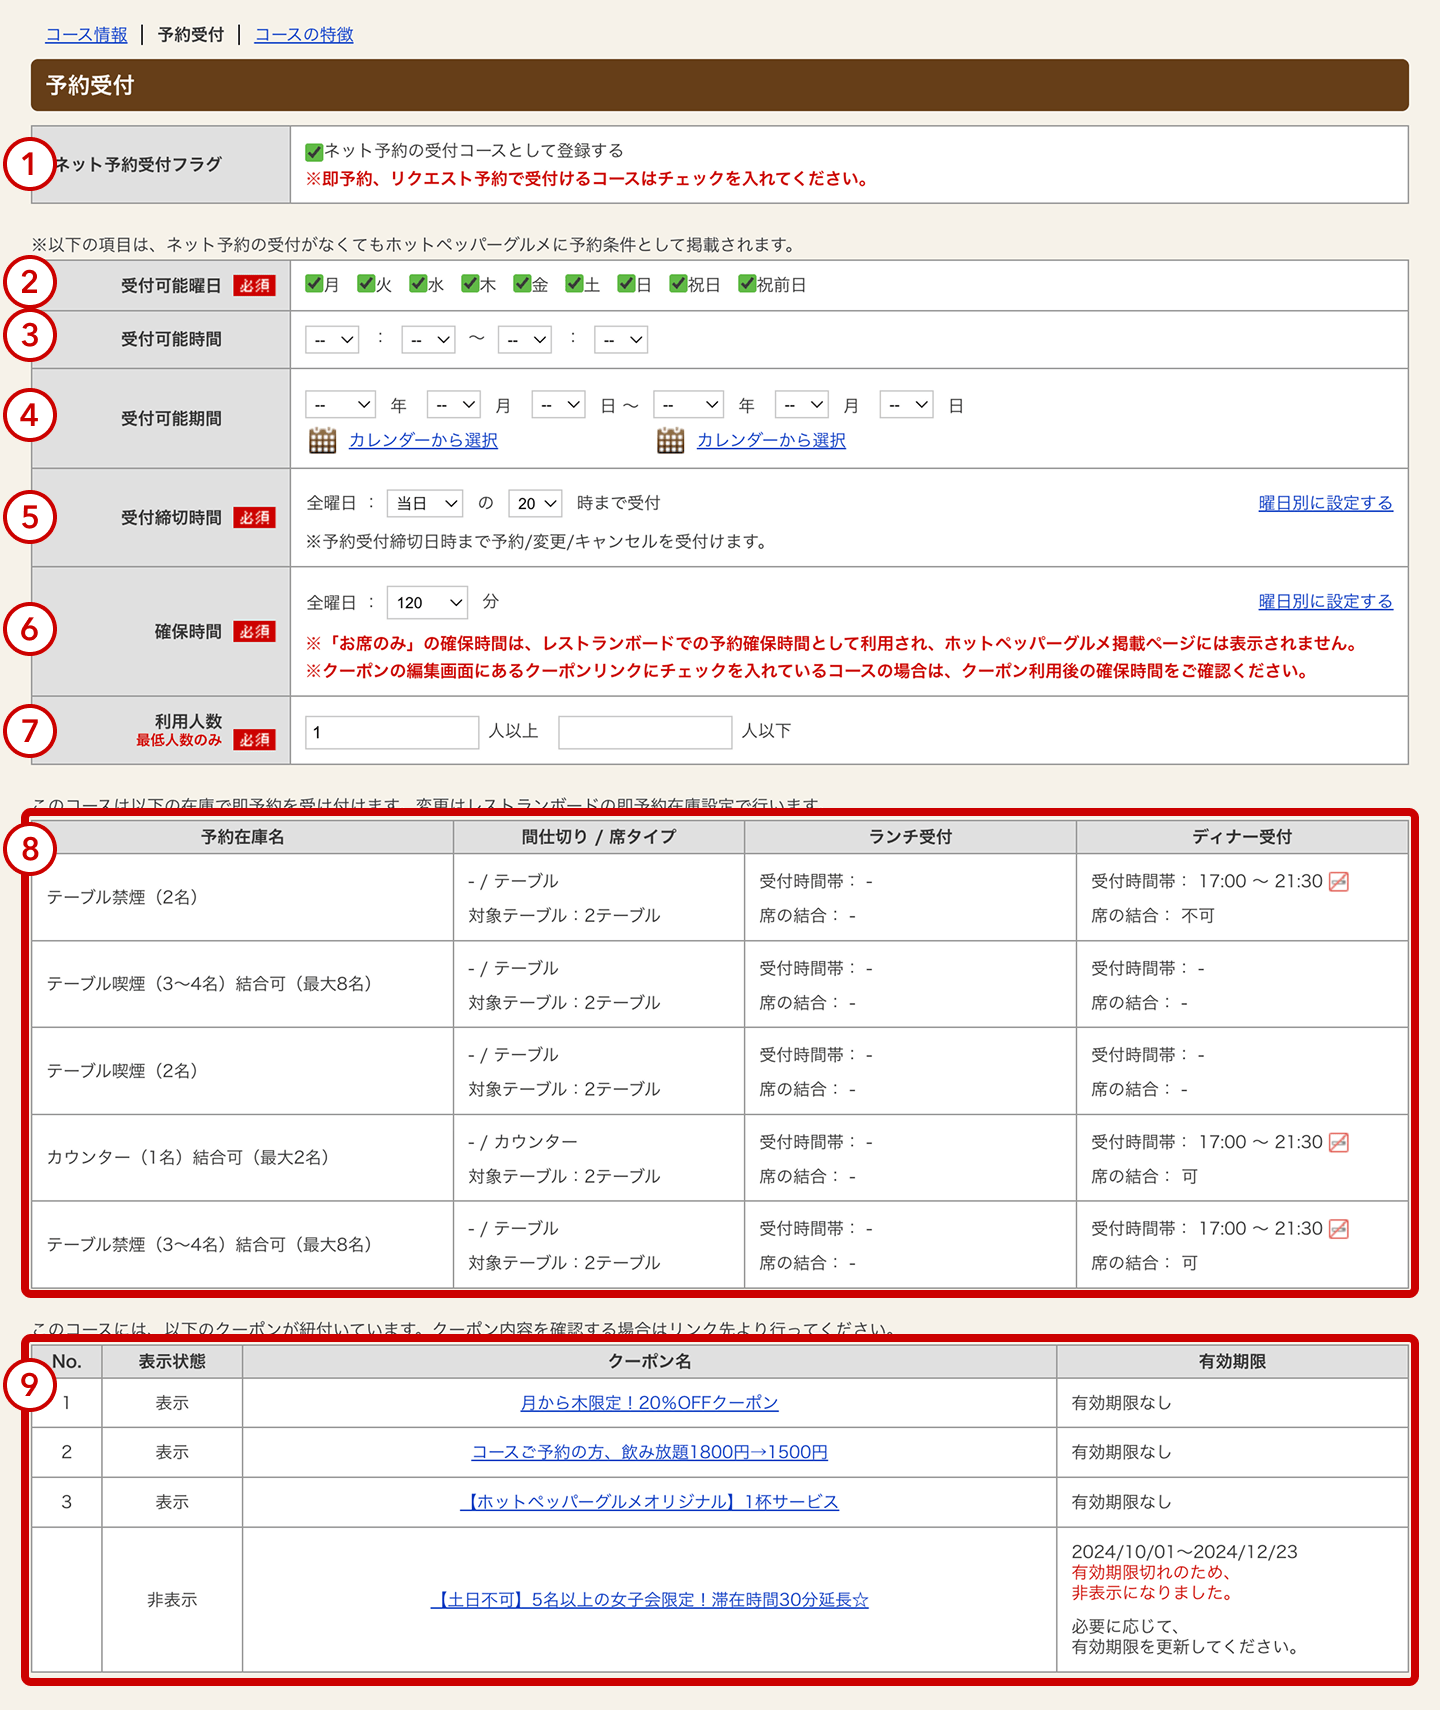Click カレンダーから選択 link for start date

tap(423, 440)
